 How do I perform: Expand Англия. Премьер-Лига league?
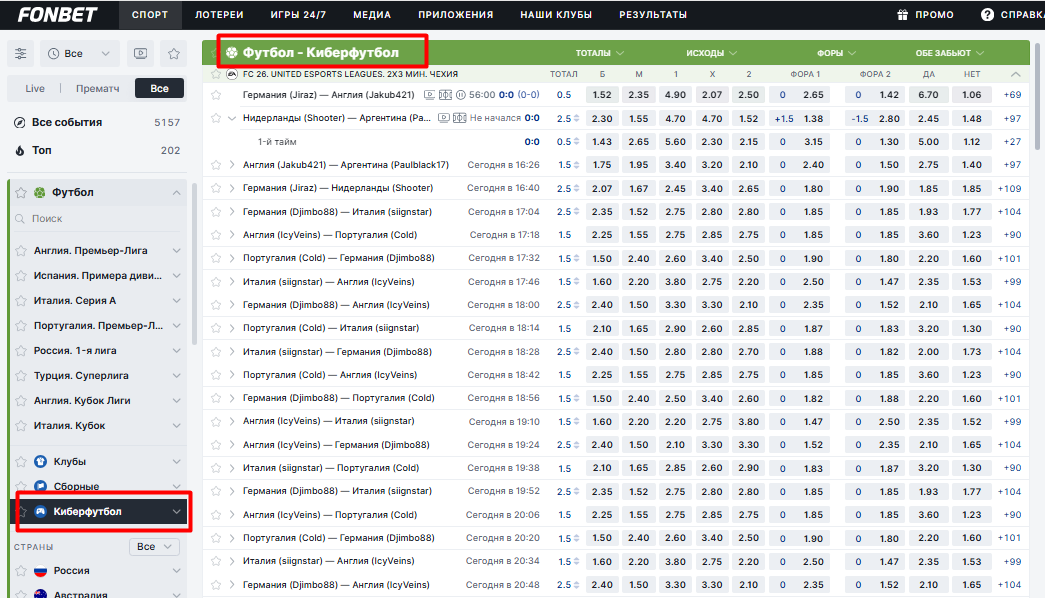click(177, 251)
